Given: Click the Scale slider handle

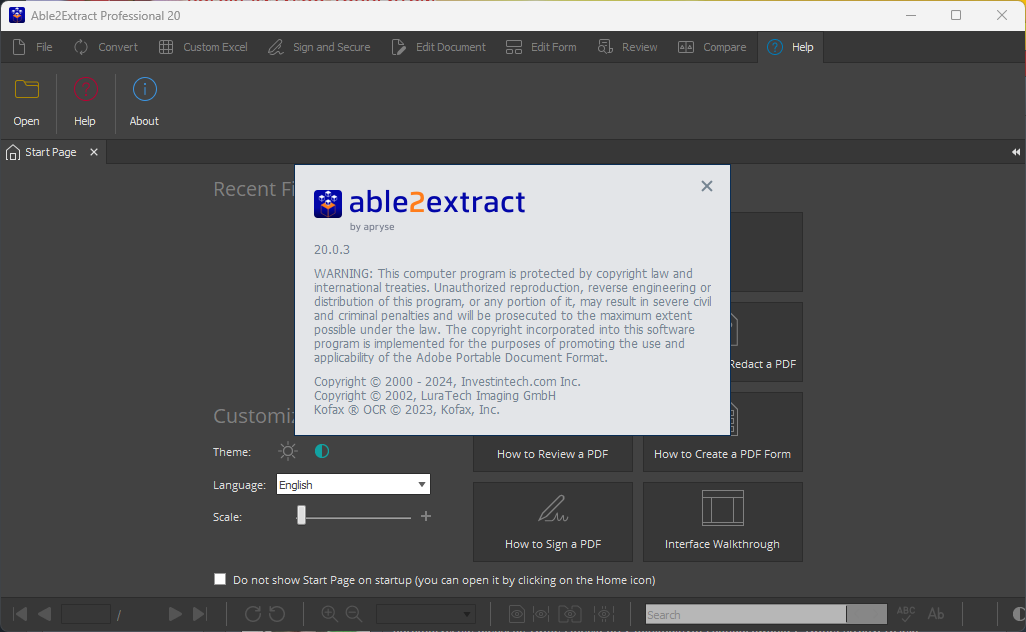Looking at the screenshot, I should point(301,516).
